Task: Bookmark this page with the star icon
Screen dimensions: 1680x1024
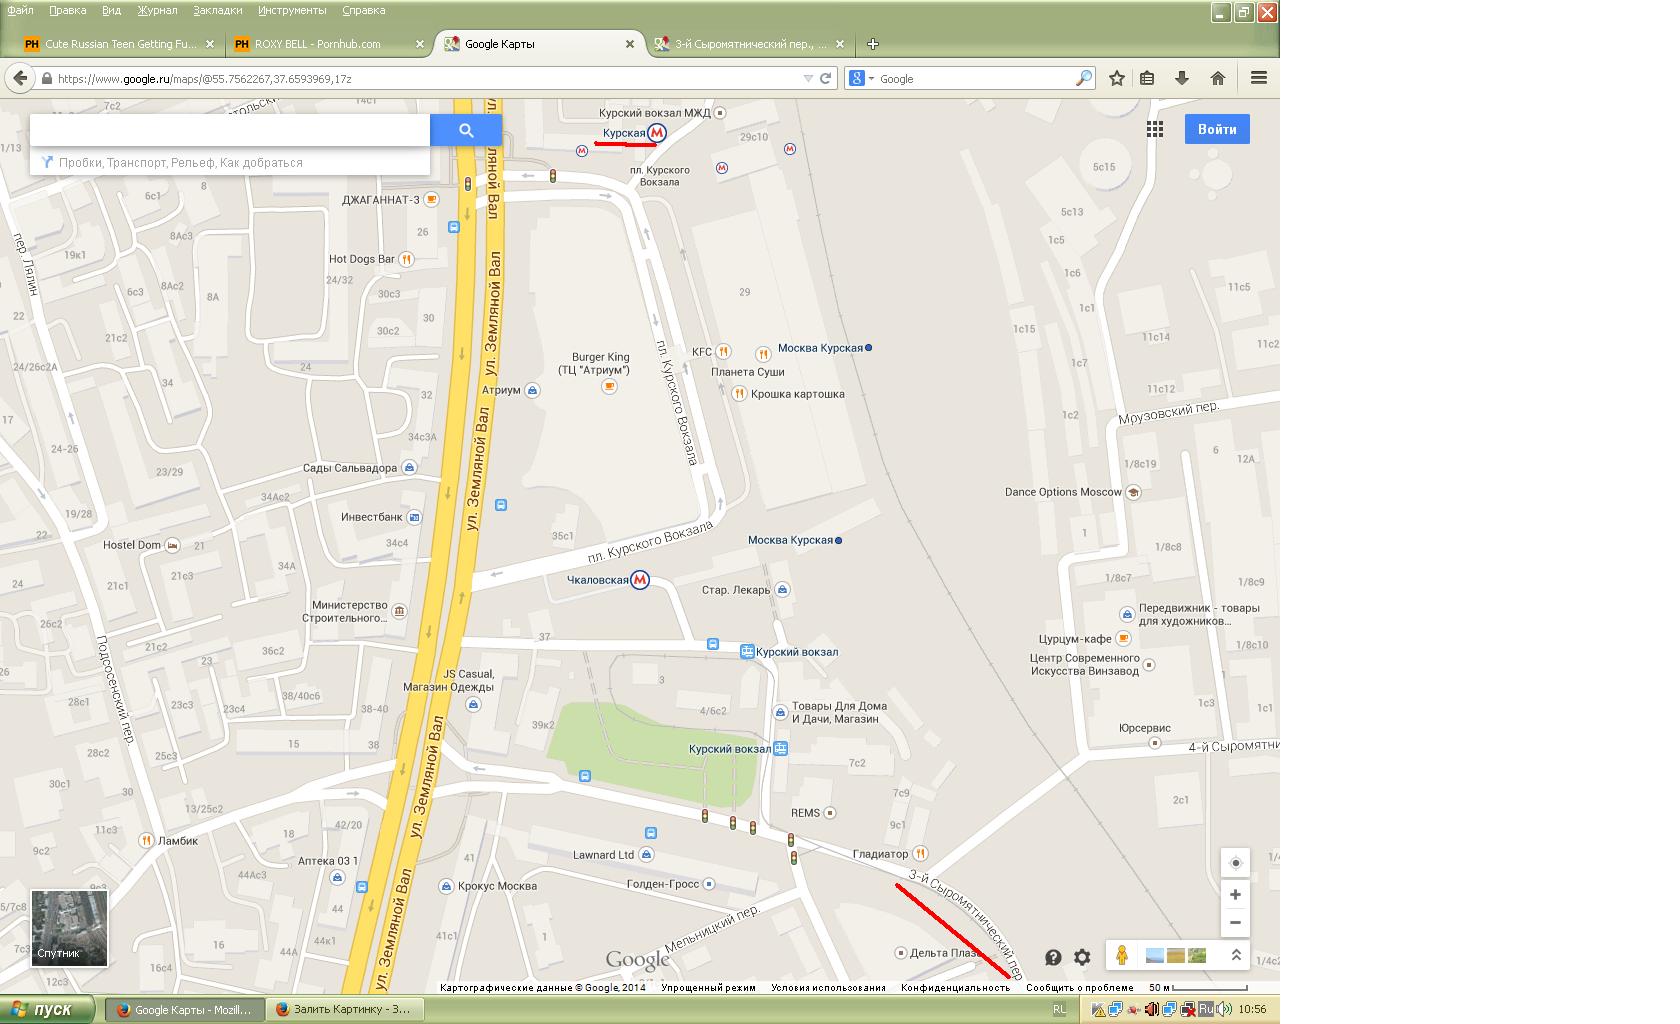Action: coord(1117,78)
